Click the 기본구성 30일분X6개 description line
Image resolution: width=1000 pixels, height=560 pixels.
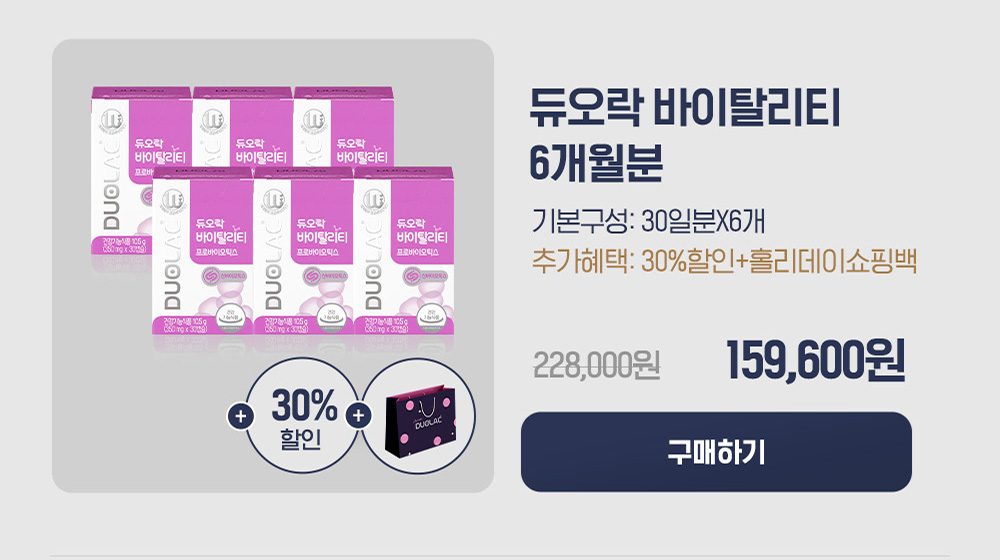coord(649,221)
